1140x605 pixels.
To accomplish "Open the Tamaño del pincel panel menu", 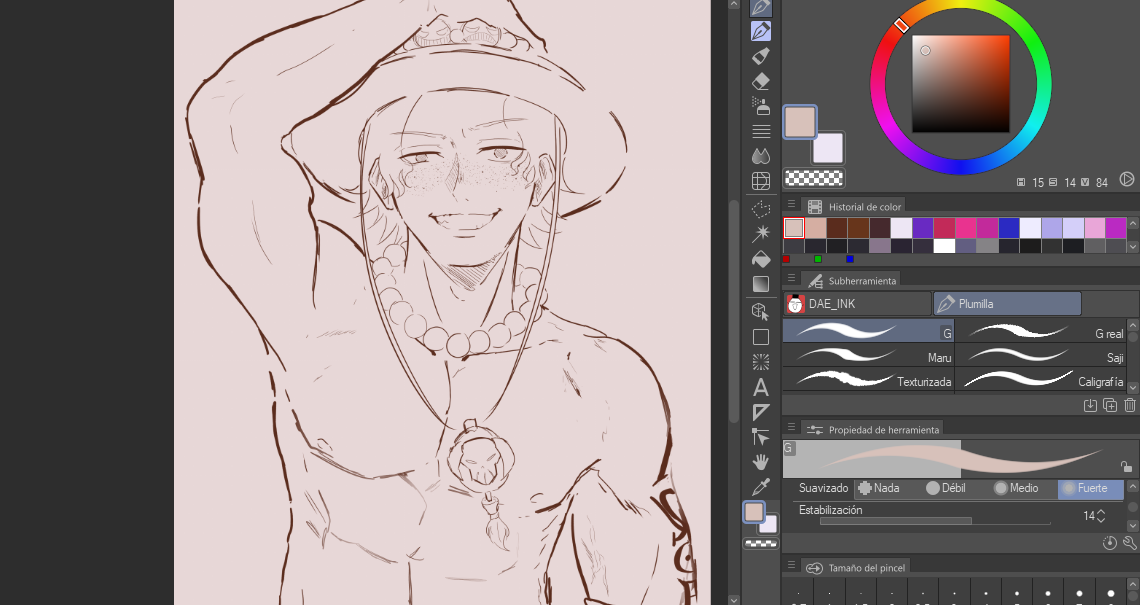I will pyautogui.click(x=791, y=564).
